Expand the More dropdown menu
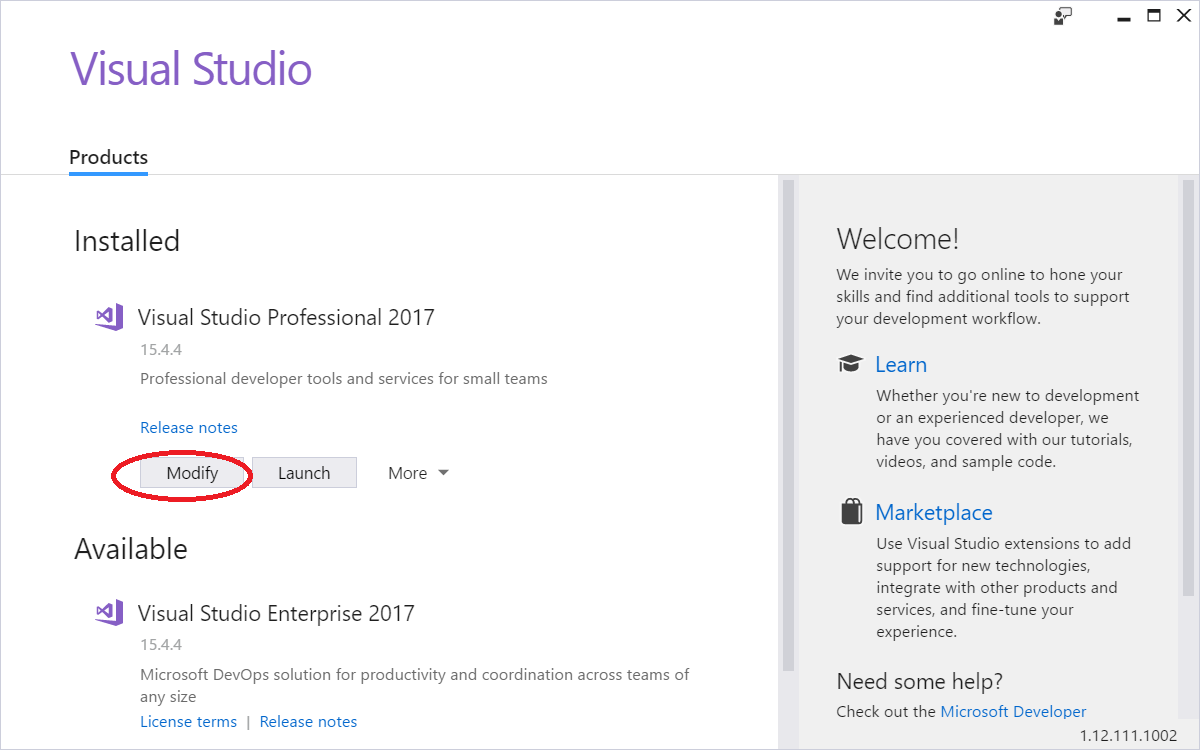Viewport: 1200px width, 750px height. [418, 473]
